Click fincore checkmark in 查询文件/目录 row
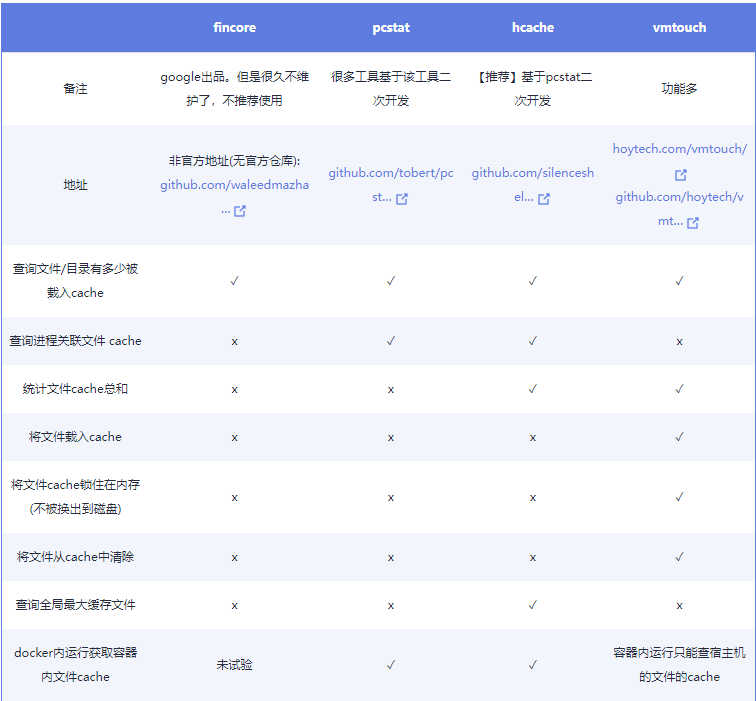 234,281
